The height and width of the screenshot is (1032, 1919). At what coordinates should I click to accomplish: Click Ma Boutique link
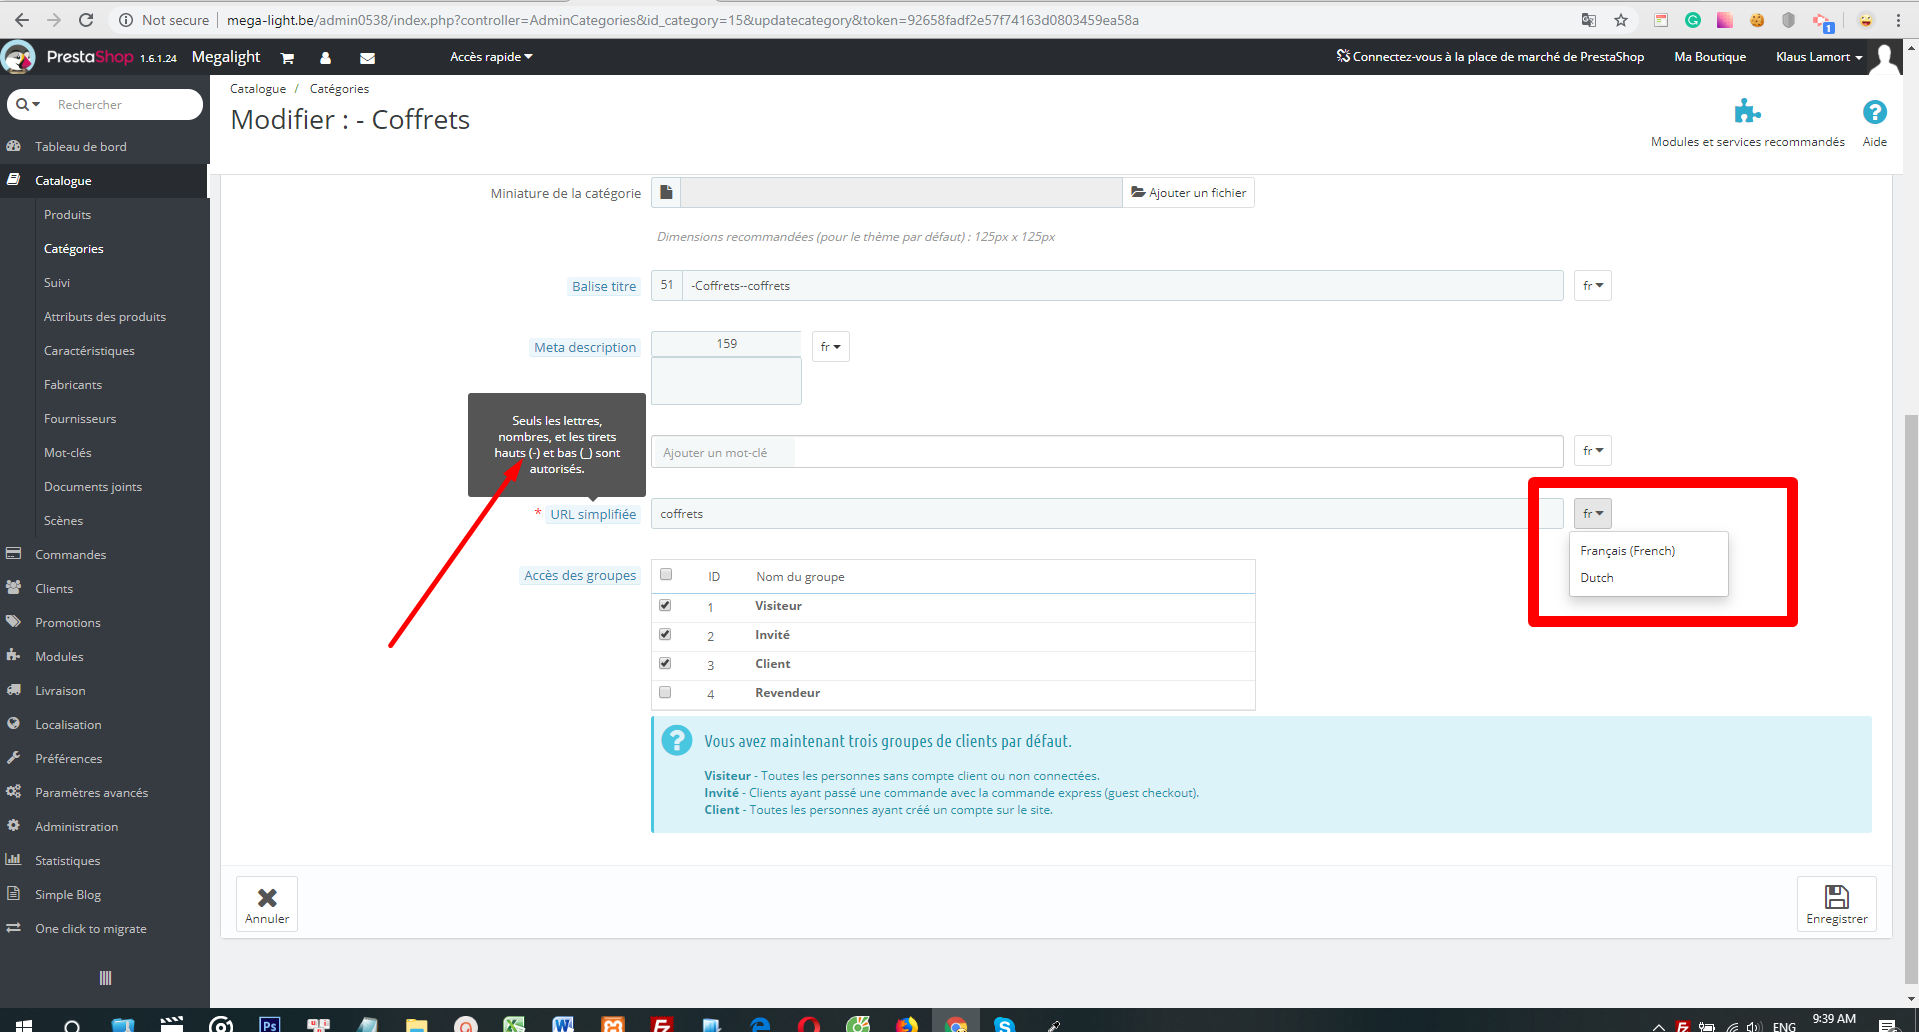pyautogui.click(x=1710, y=57)
